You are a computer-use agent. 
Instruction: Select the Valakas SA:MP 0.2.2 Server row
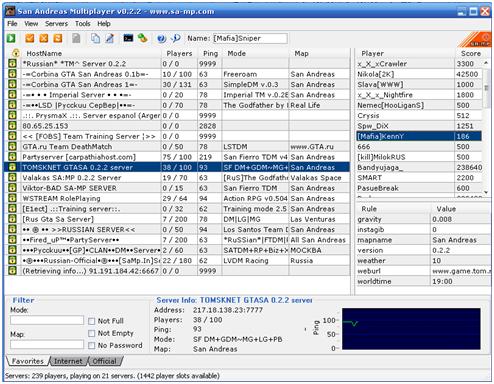tap(177, 178)
